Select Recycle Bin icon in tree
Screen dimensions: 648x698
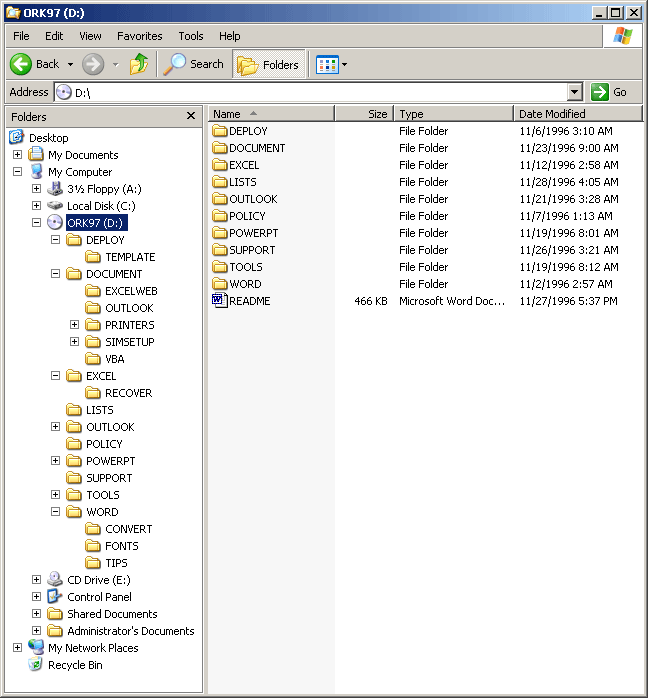(x=35, y=664)
